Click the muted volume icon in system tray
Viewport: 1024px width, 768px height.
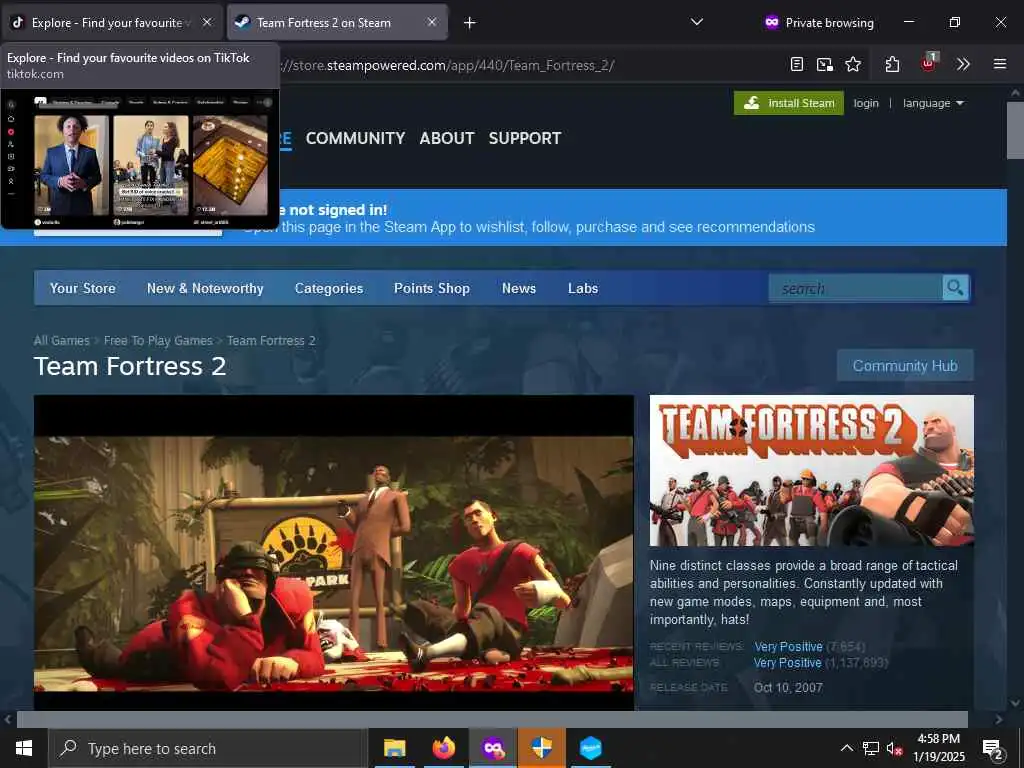point(894,748)
